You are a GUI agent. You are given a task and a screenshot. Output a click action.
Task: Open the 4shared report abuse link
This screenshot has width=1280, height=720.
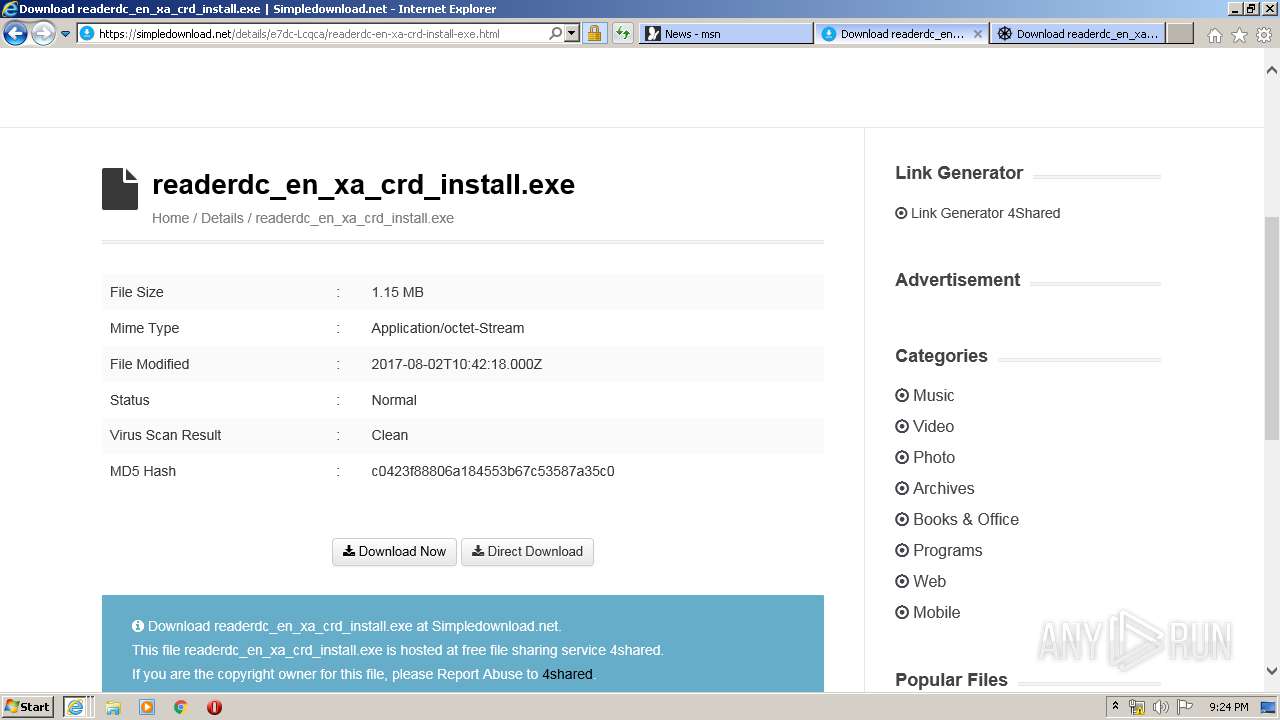tap(567, 674)
